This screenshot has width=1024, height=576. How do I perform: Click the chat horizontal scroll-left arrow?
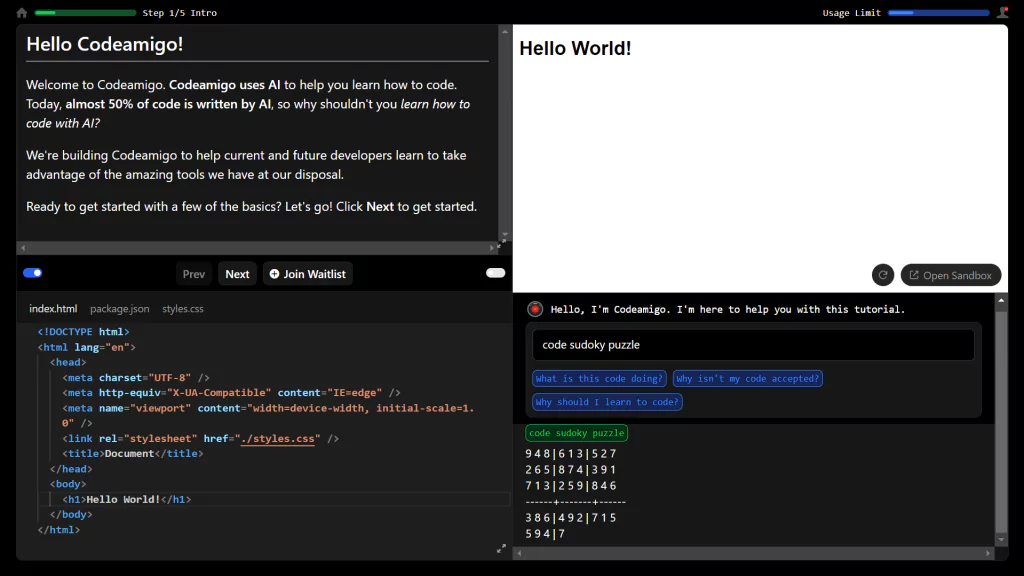click(x=520, y=553)
